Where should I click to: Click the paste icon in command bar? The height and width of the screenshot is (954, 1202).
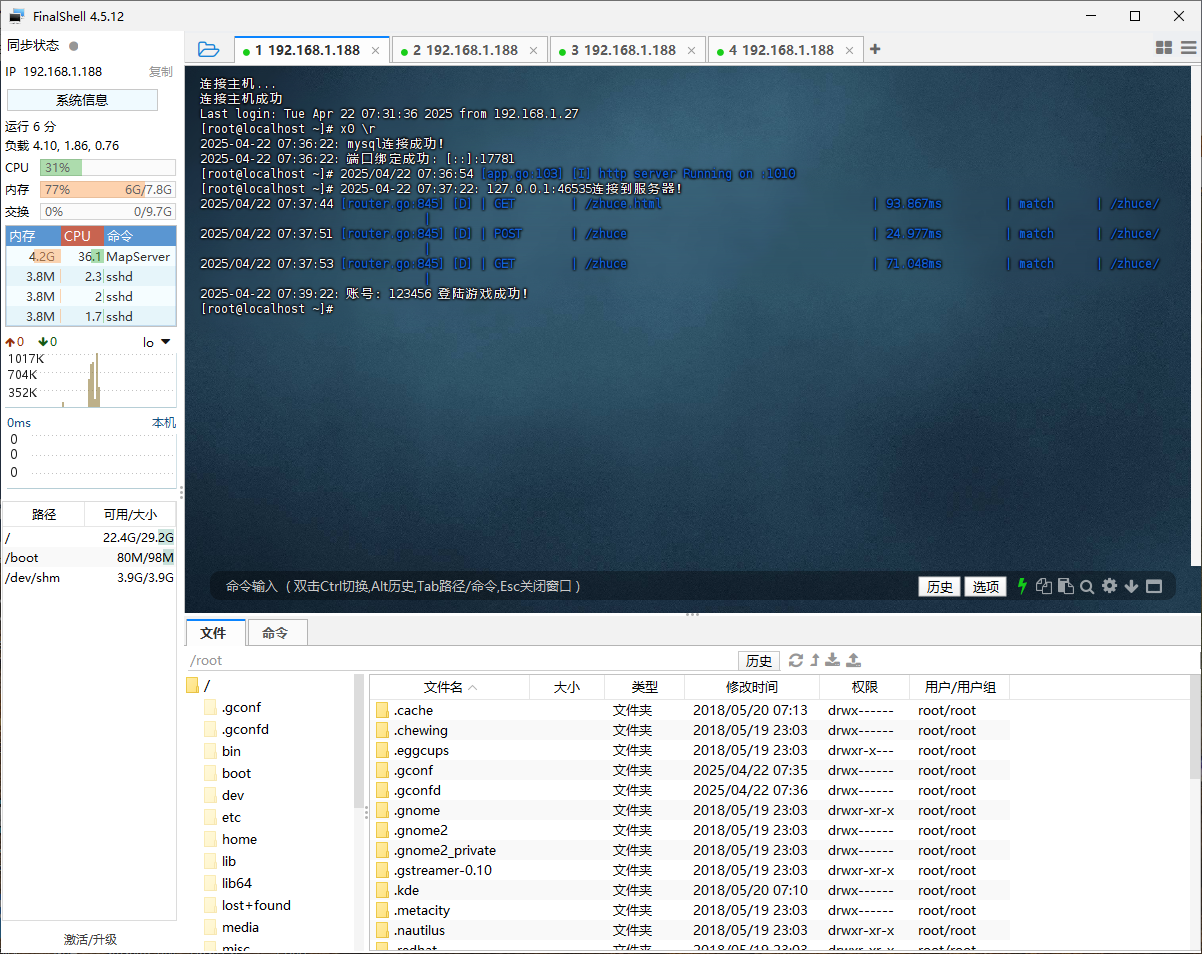point(1066,587)
